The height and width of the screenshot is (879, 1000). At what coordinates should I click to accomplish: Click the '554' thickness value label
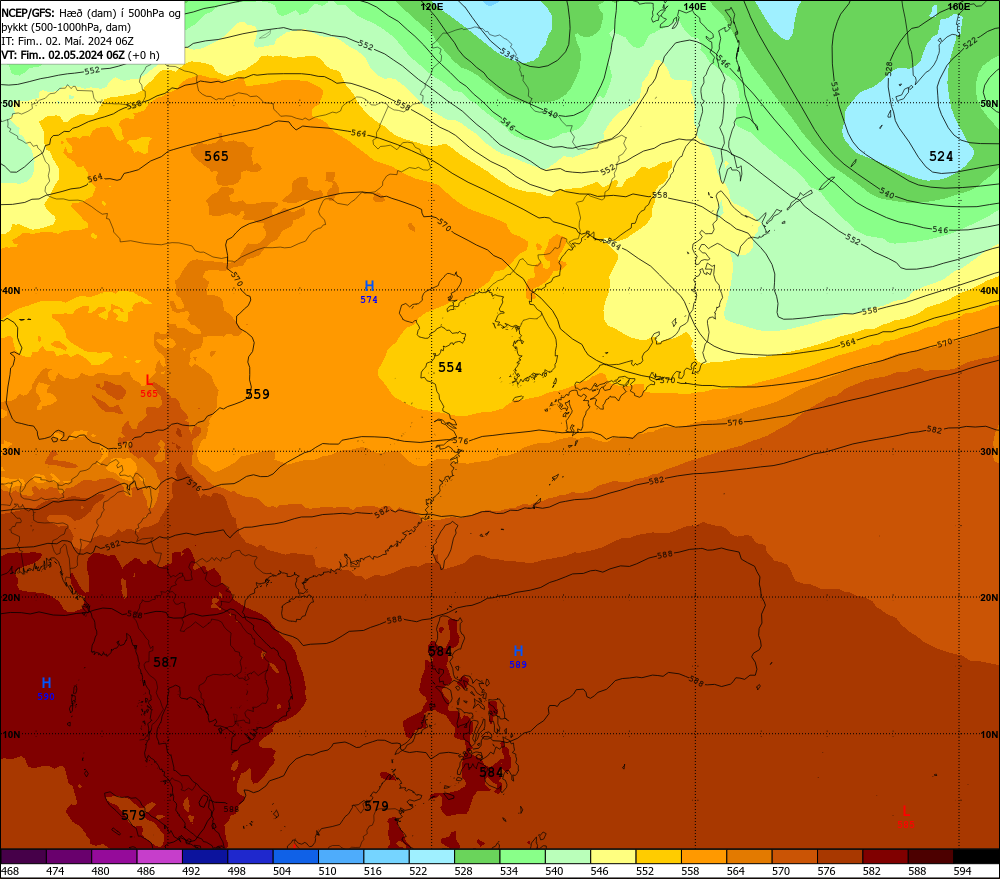point(450,367)
